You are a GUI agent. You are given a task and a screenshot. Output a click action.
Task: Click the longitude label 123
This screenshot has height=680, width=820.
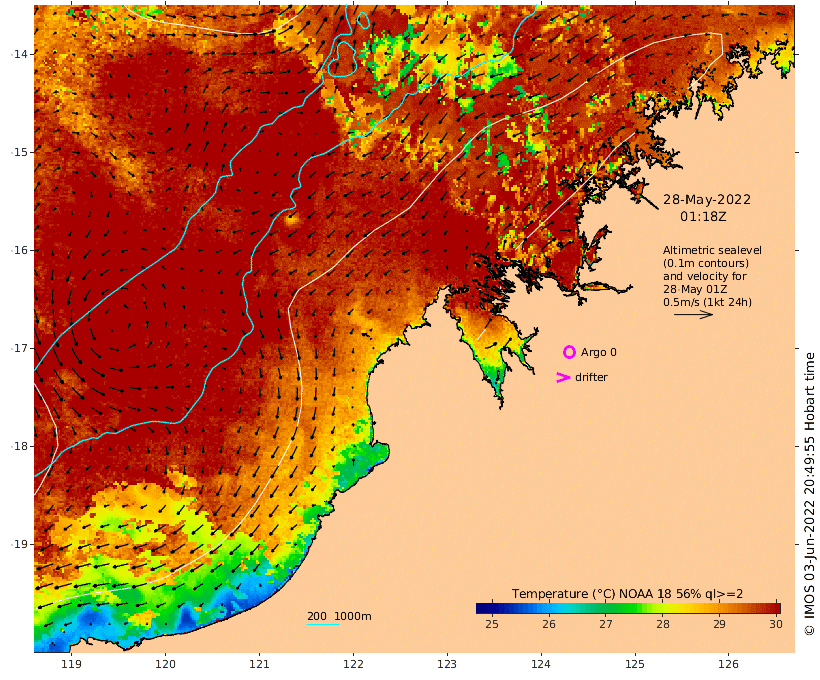447,664
